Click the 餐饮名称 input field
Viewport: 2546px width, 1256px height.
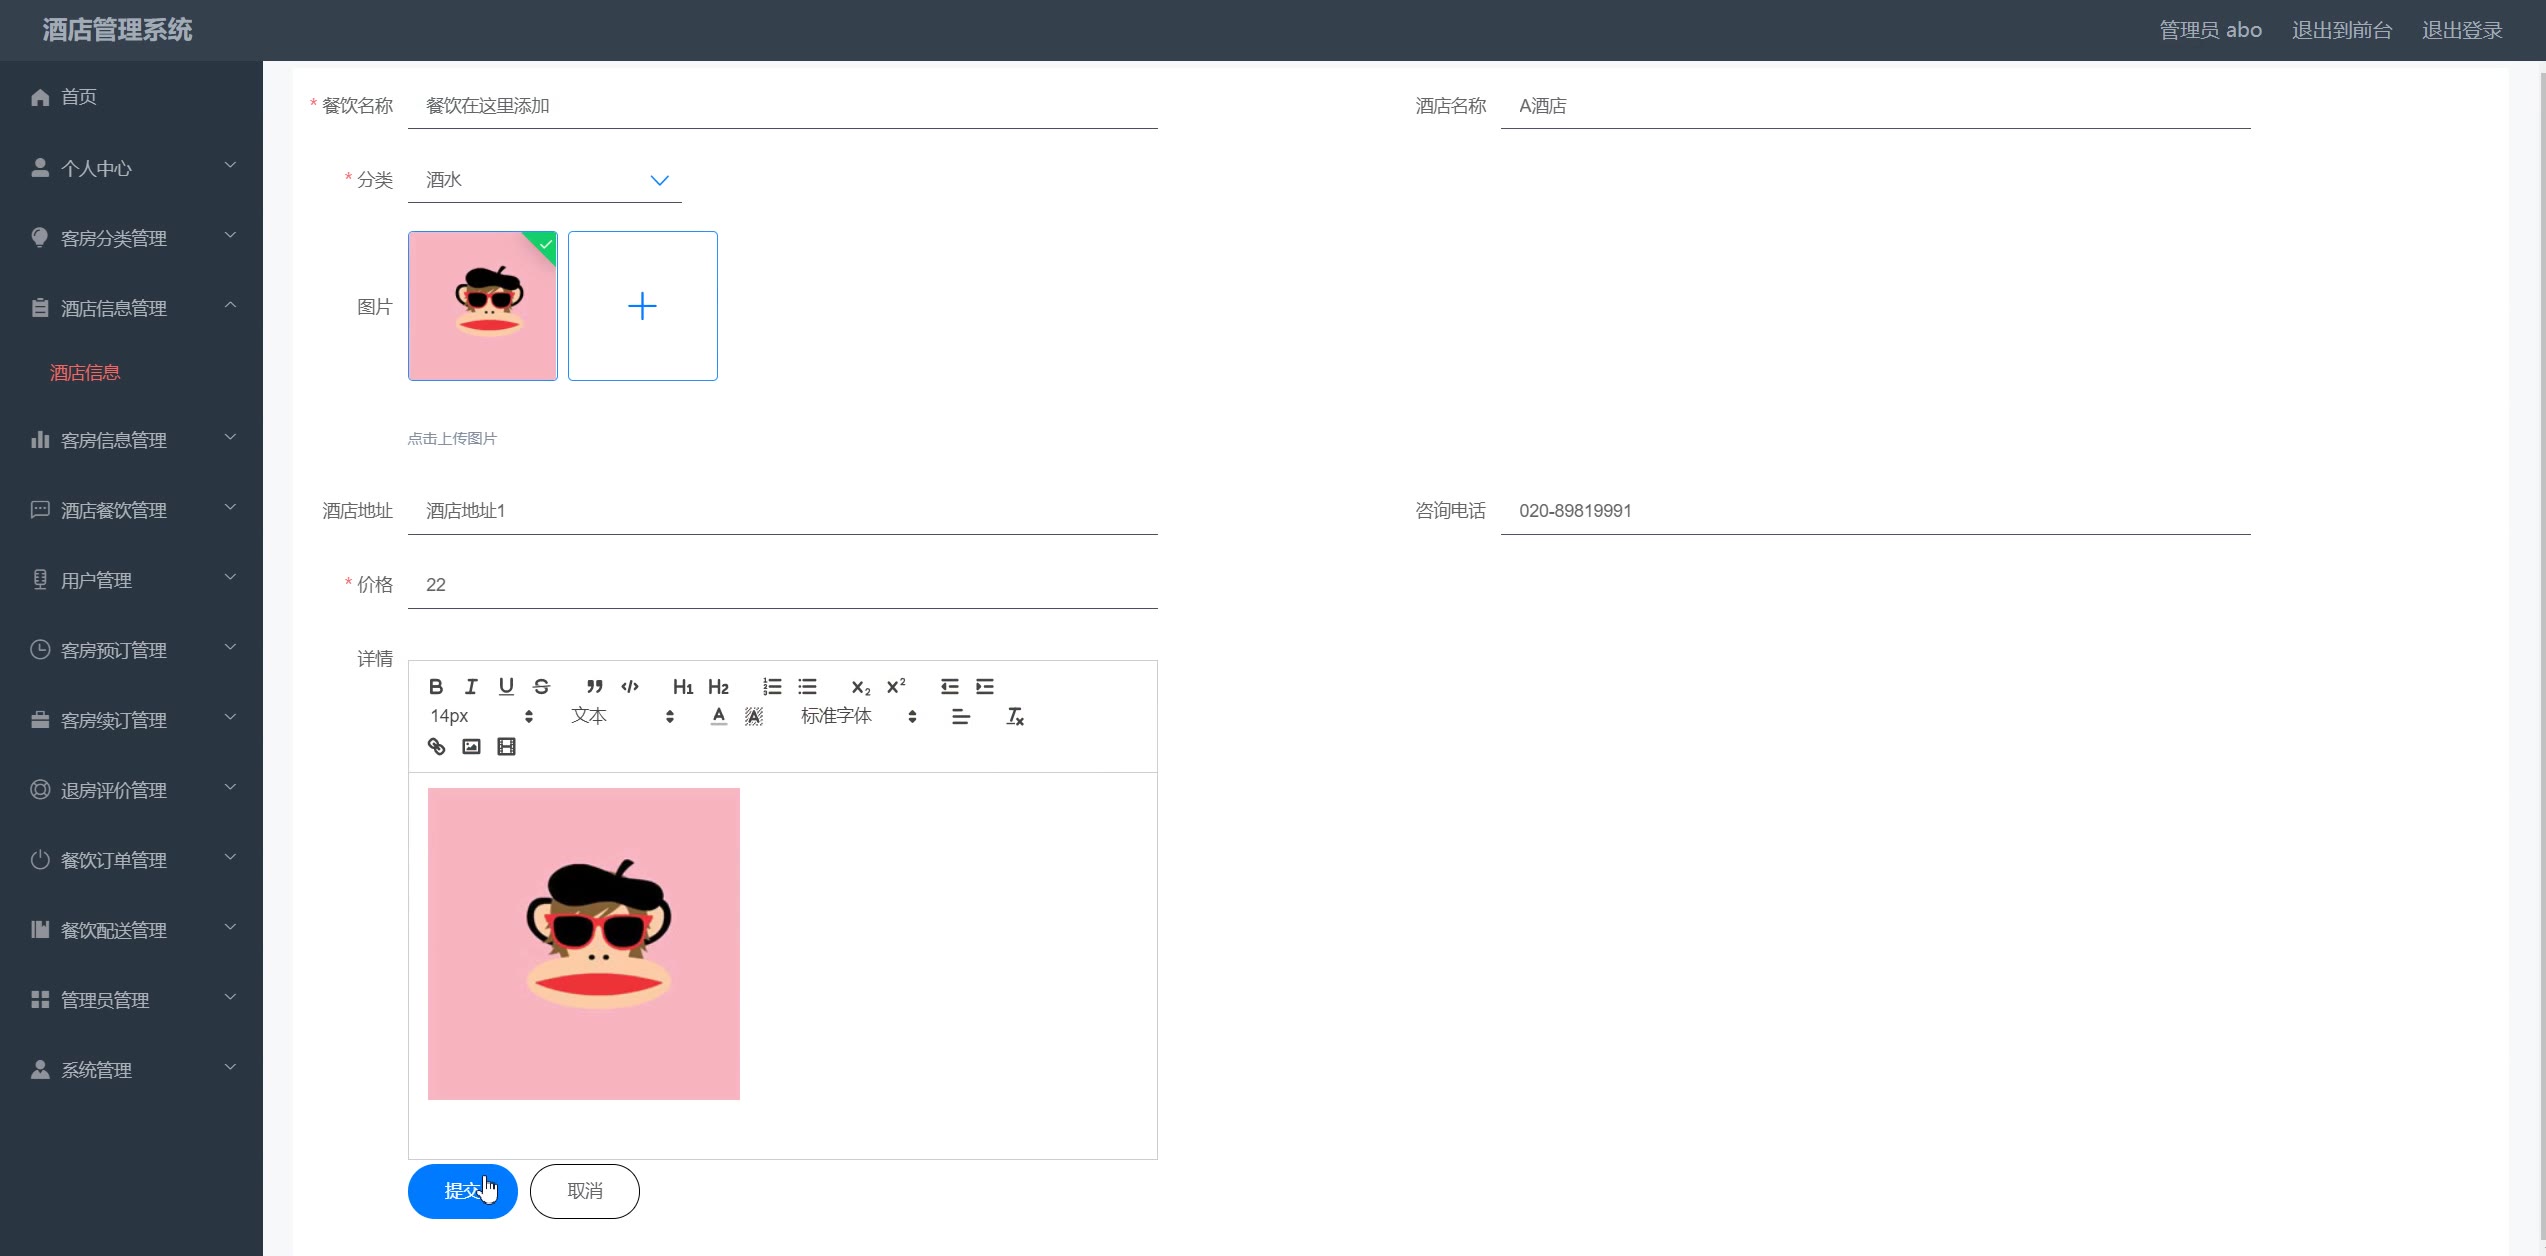[x=783, y=106]
